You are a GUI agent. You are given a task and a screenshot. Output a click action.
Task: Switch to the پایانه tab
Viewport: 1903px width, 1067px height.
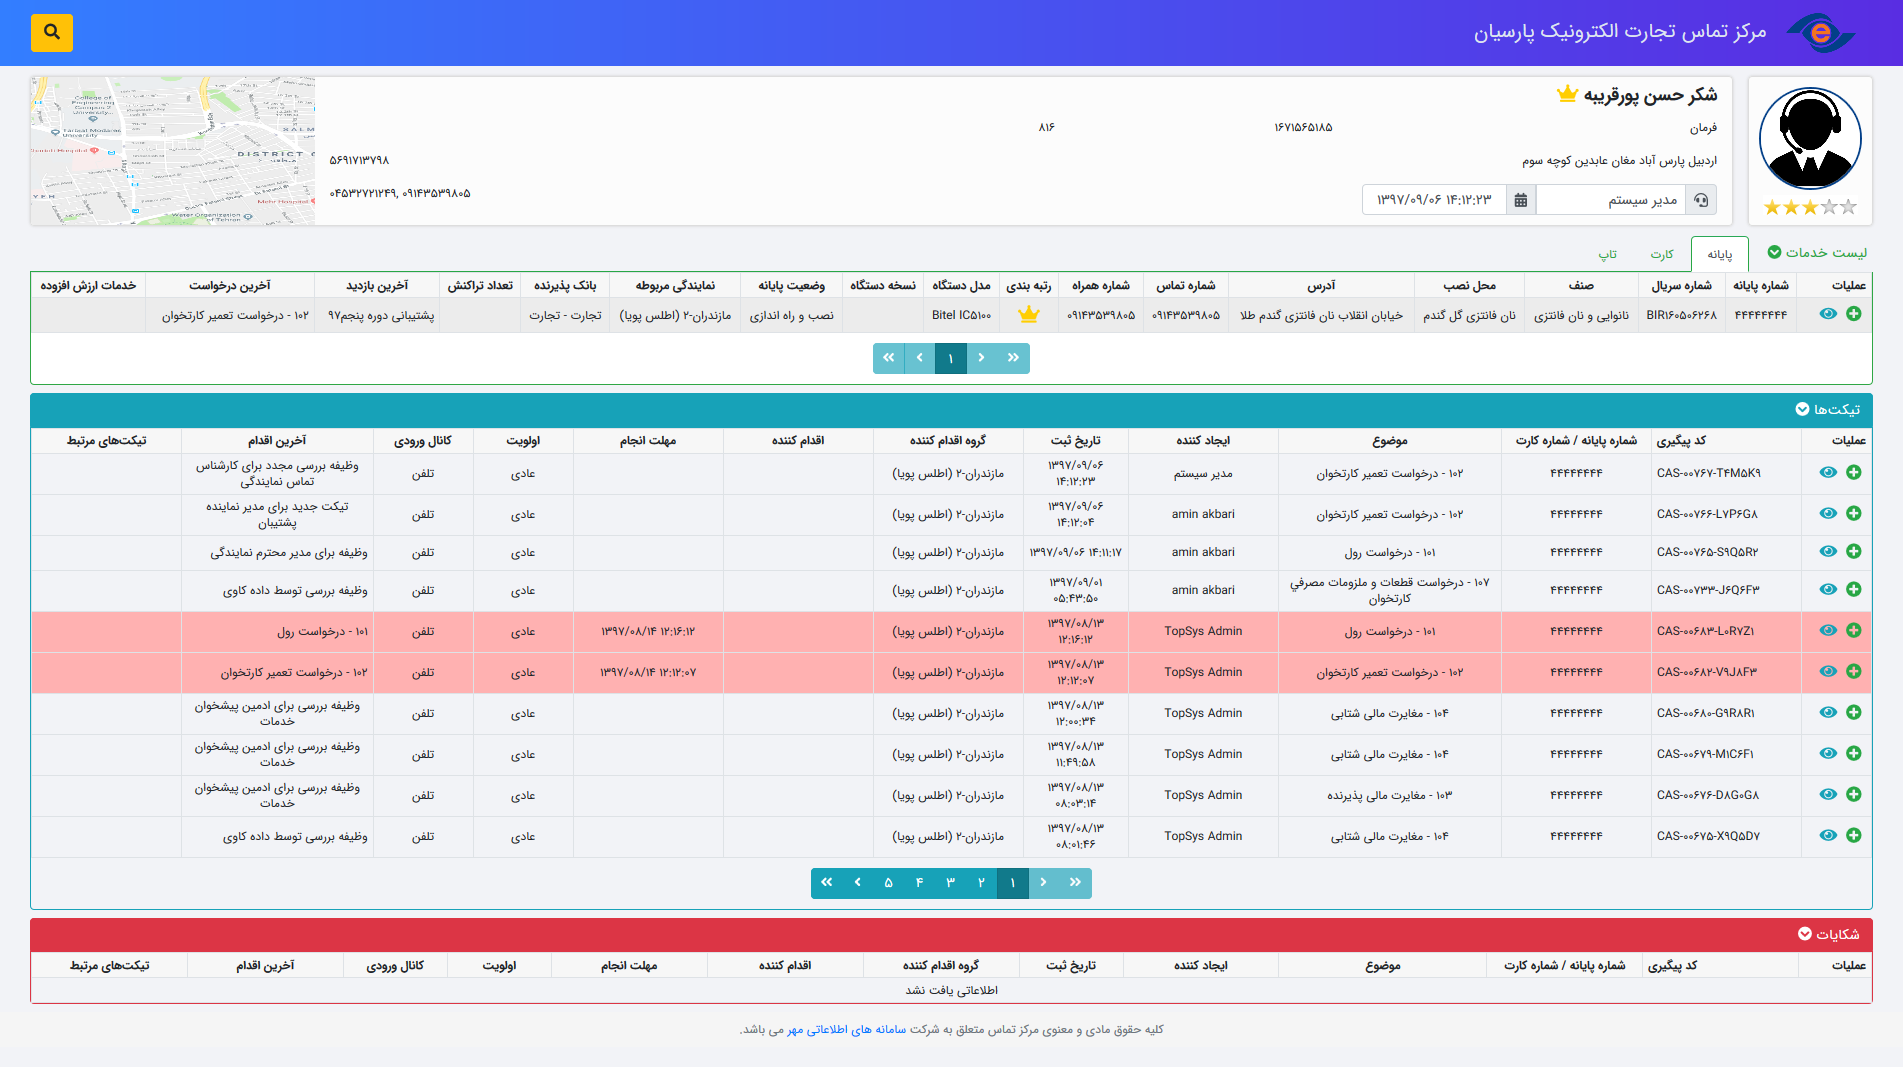1720,254
